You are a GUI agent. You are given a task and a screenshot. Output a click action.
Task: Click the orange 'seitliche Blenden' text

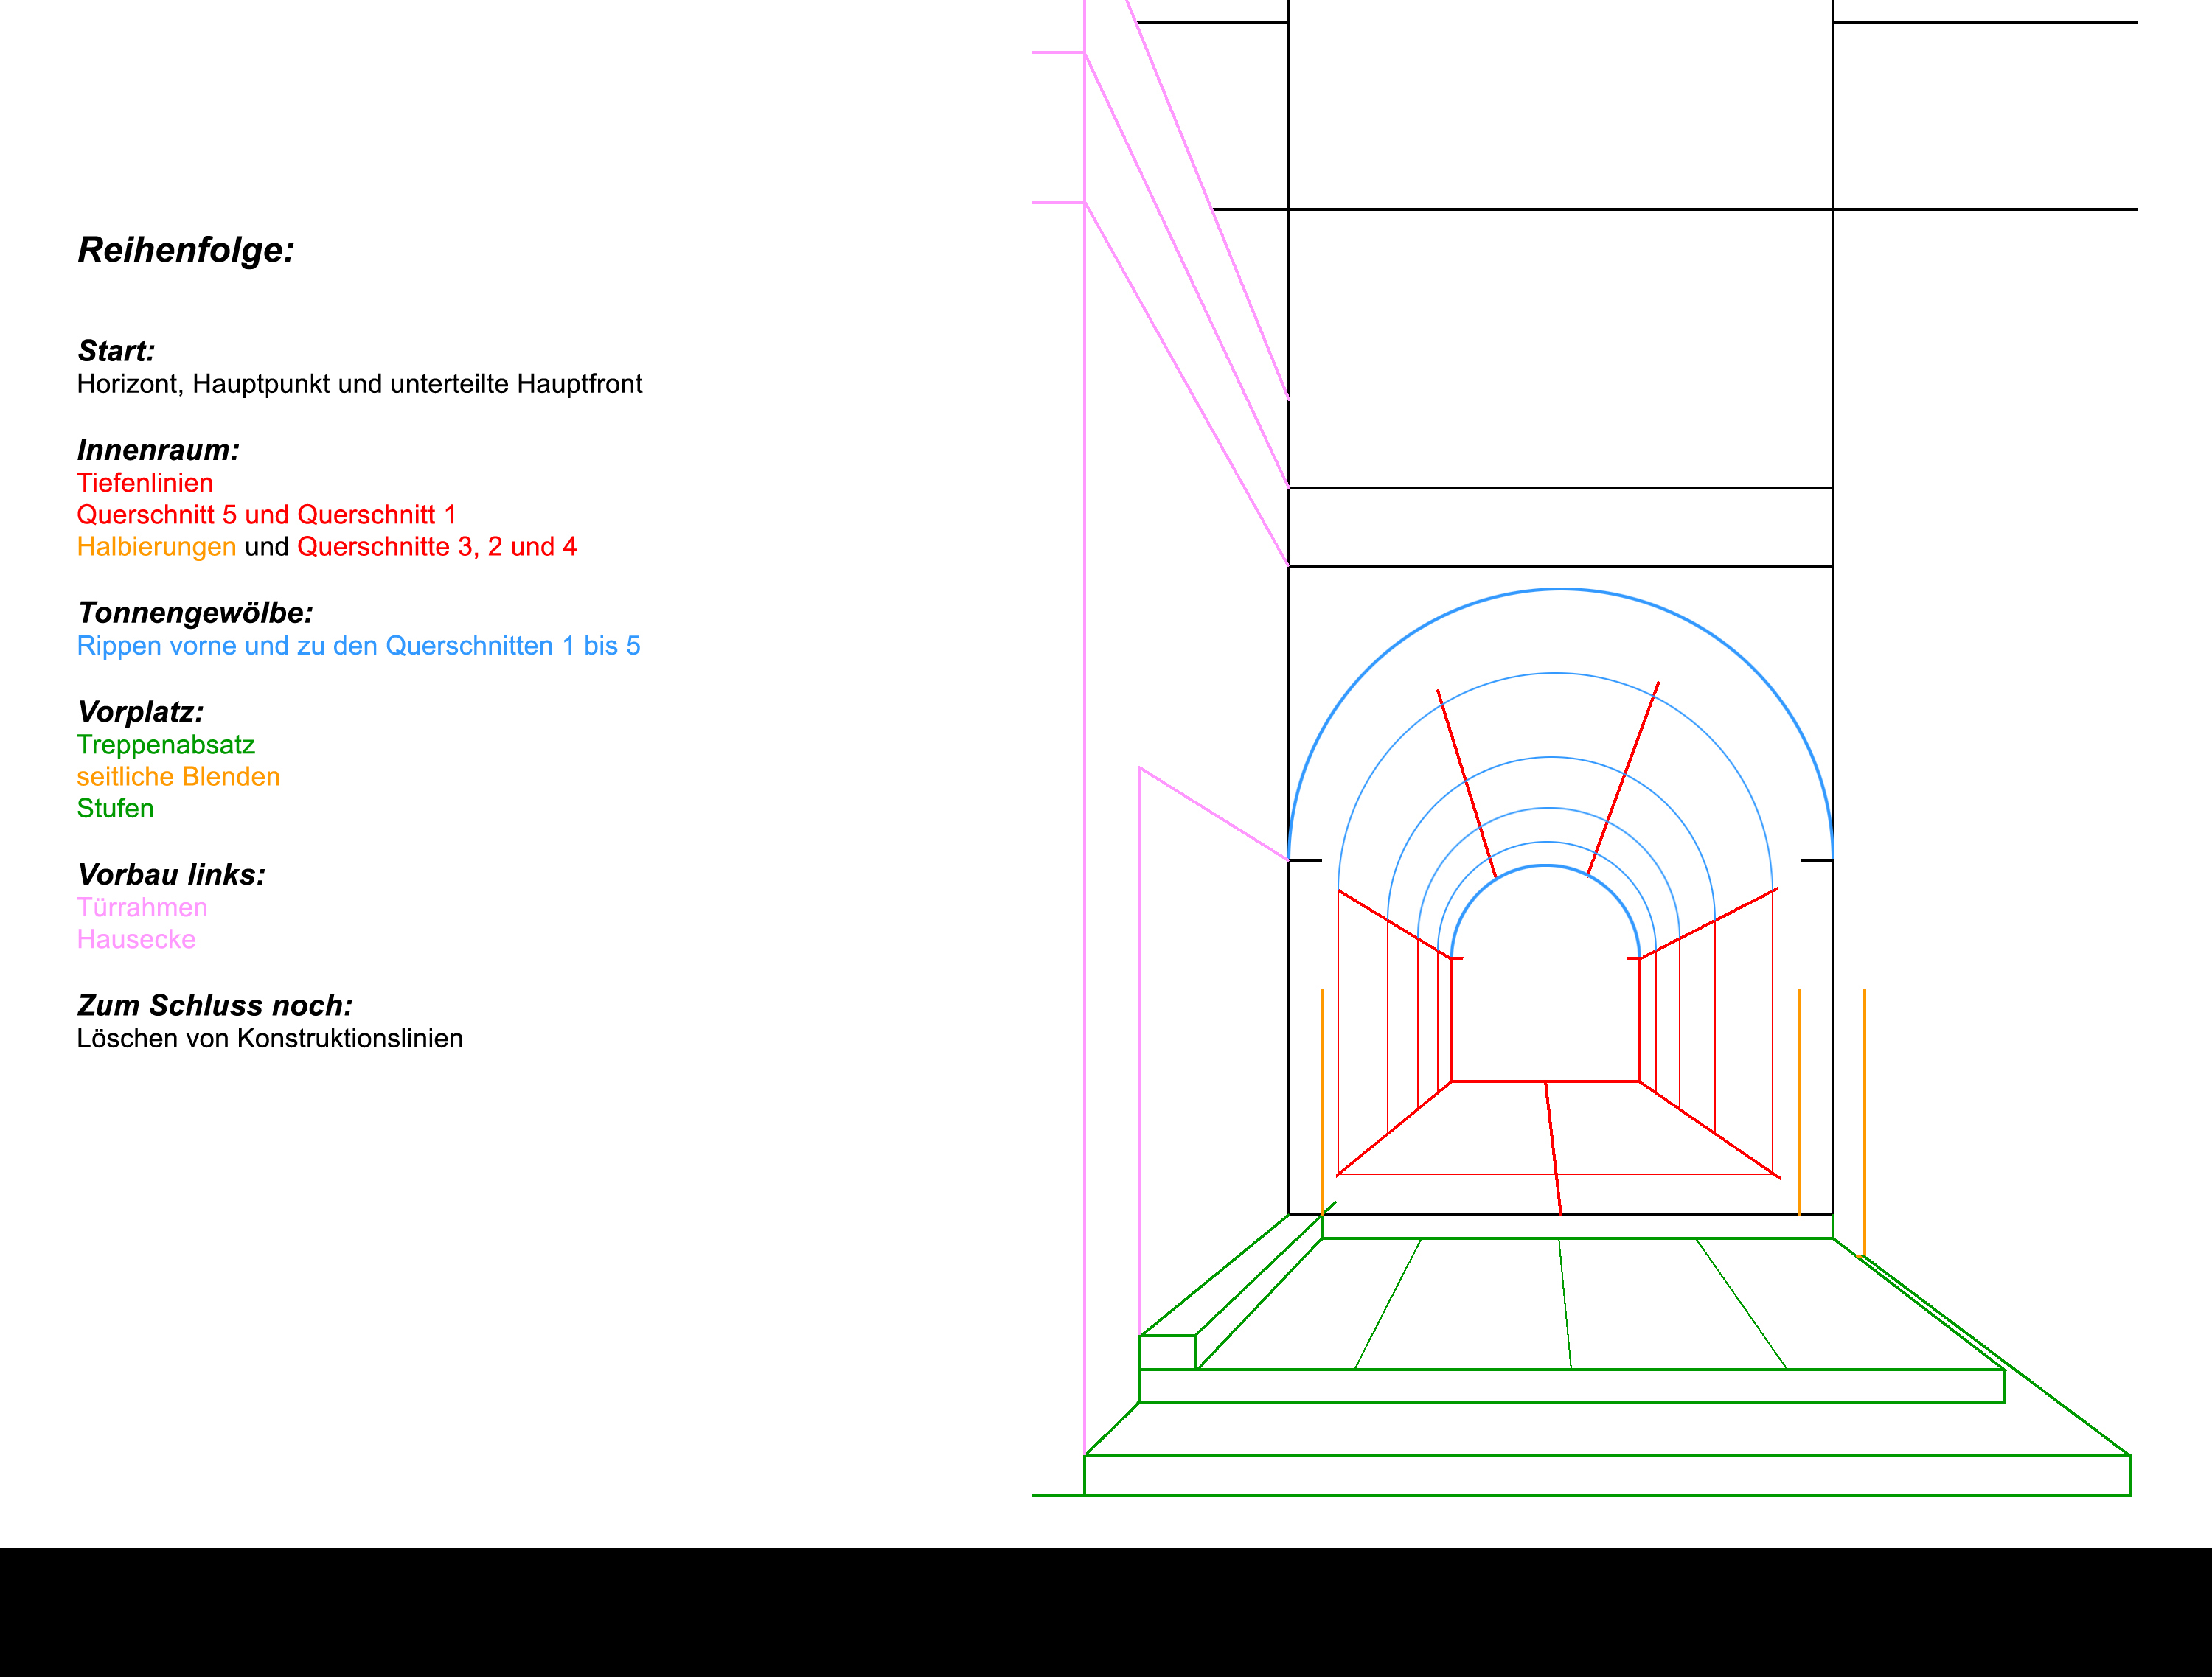coord(178,777)
